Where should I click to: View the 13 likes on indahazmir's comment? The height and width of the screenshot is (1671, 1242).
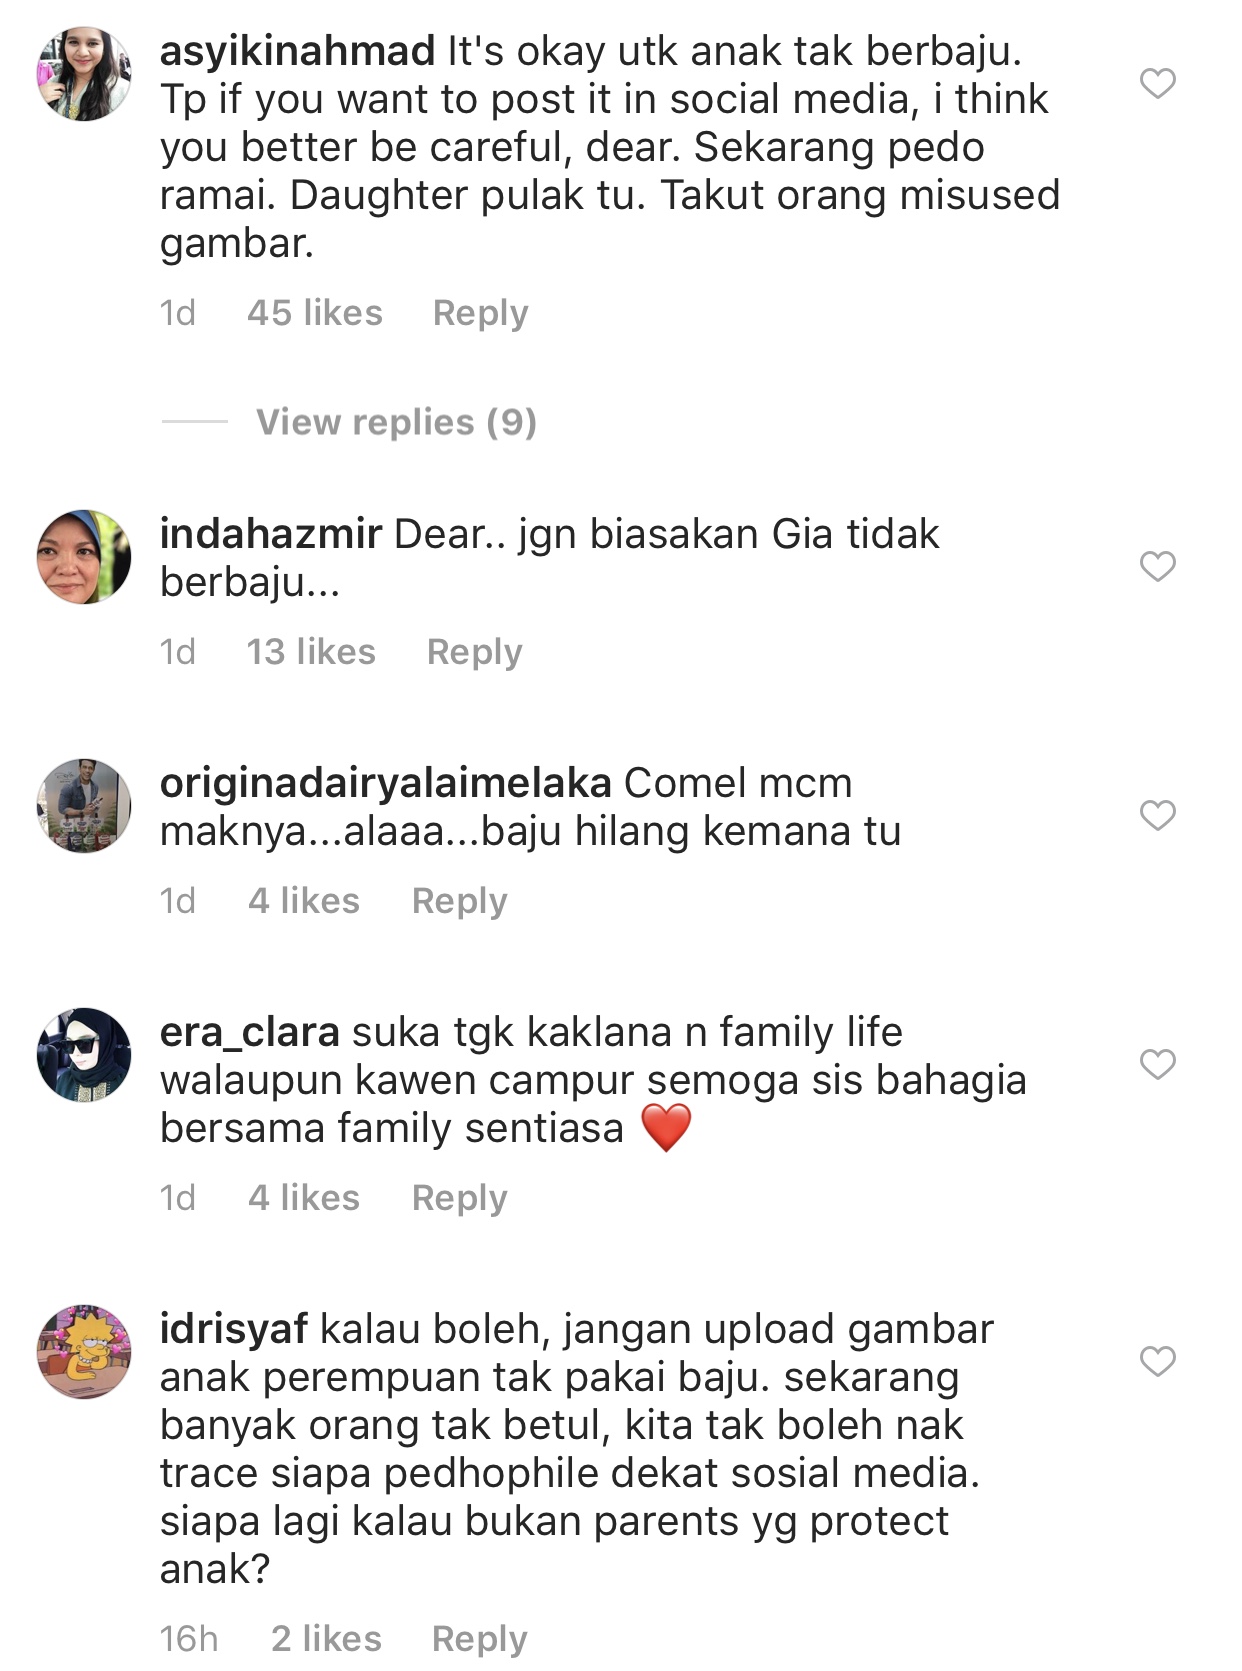[x=311, y=652]
